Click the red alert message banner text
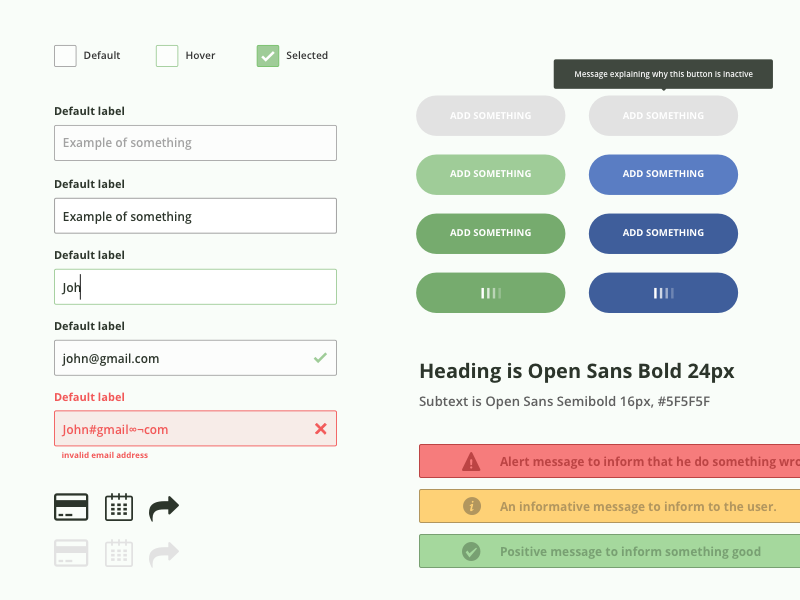The image size is (800, 600). click(x=649, y=462)
